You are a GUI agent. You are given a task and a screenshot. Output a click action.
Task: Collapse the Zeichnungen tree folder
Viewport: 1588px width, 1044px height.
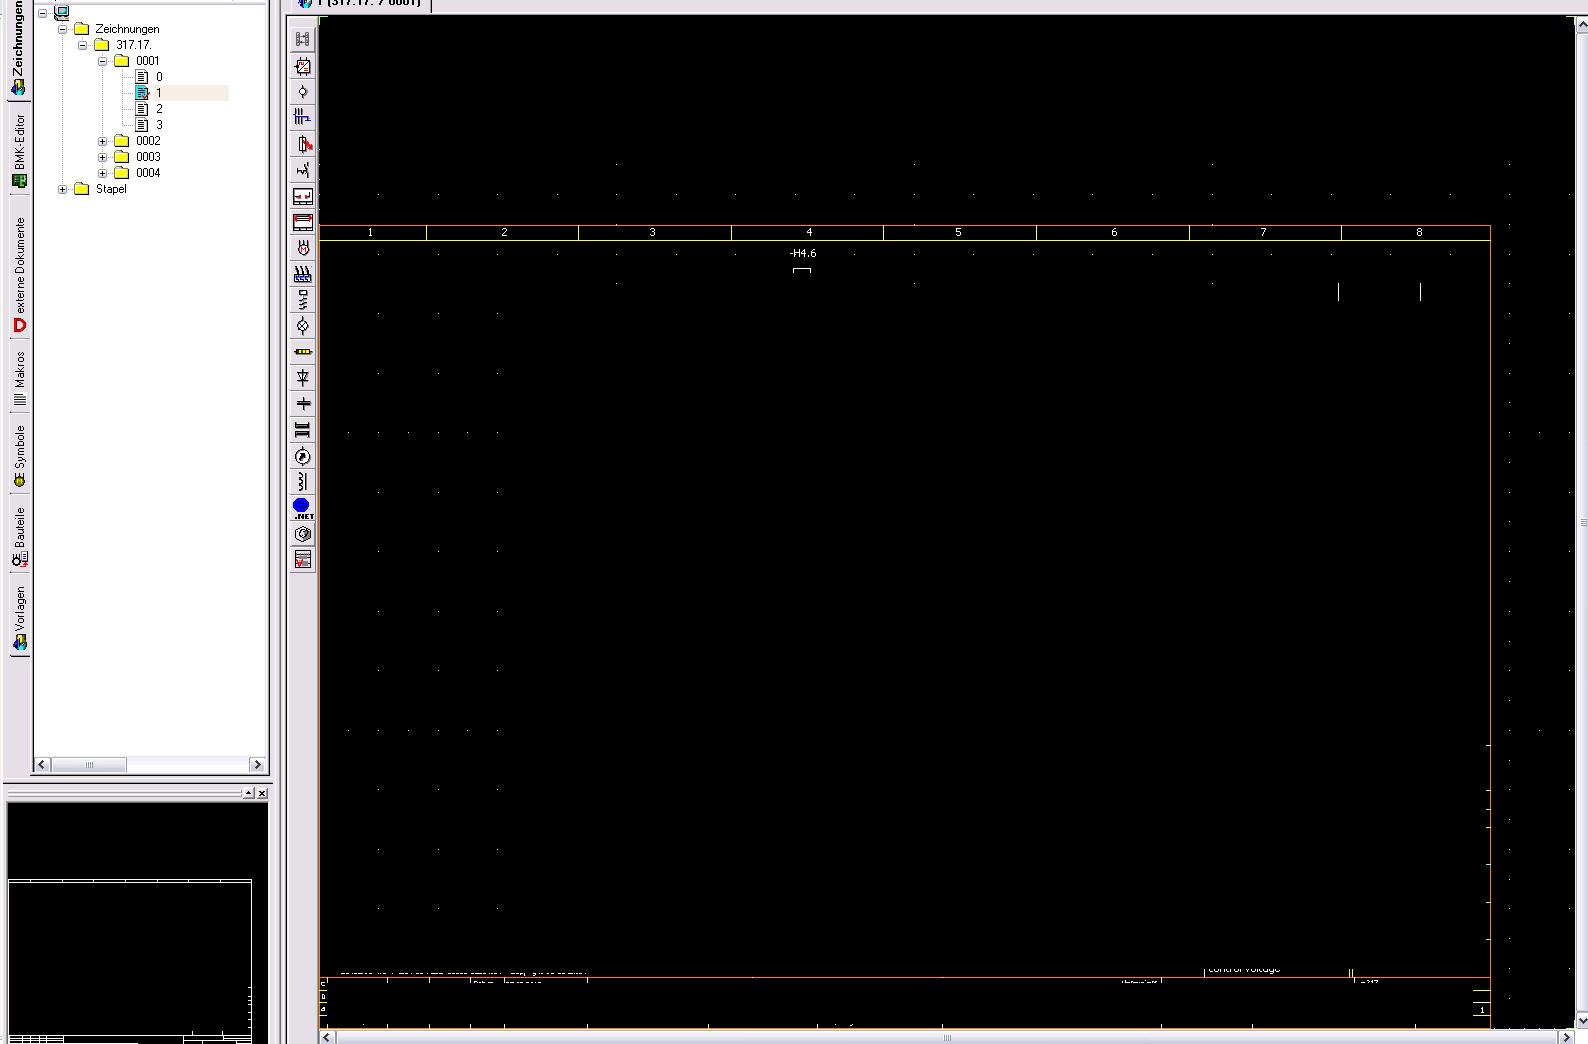click(63, 29)
